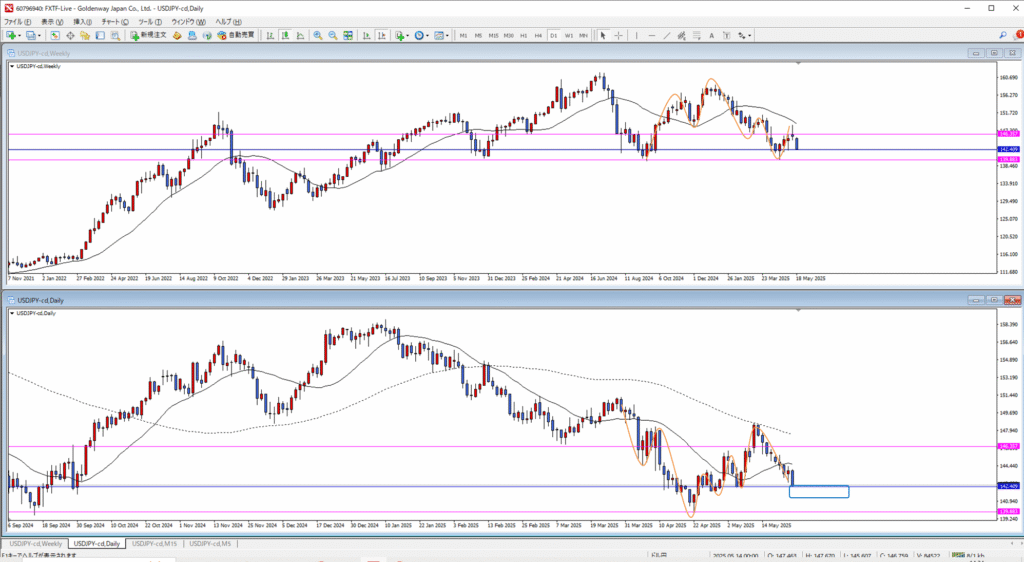Select the horizontal line drawing tool

point(652,35)
